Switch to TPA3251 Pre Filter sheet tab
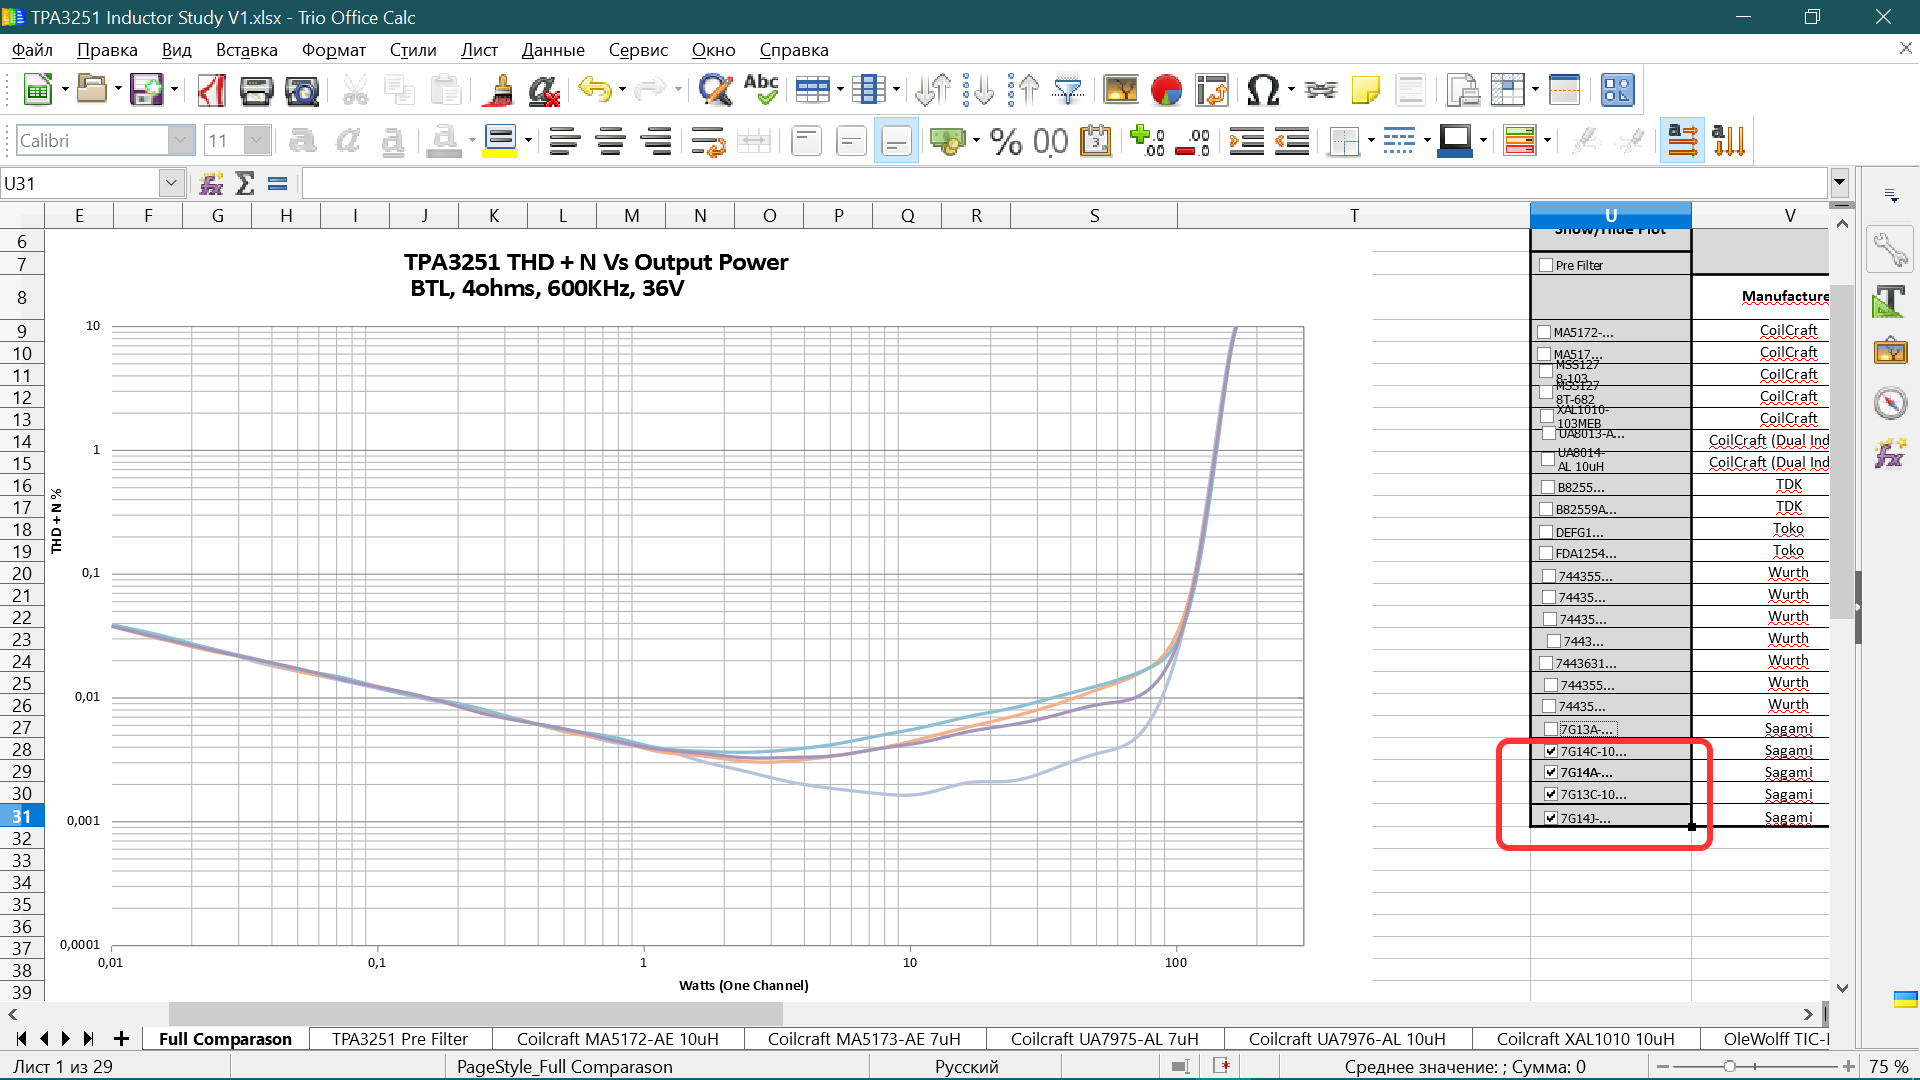Viewport: 1920px width, 1080px height. [400, 1039]
